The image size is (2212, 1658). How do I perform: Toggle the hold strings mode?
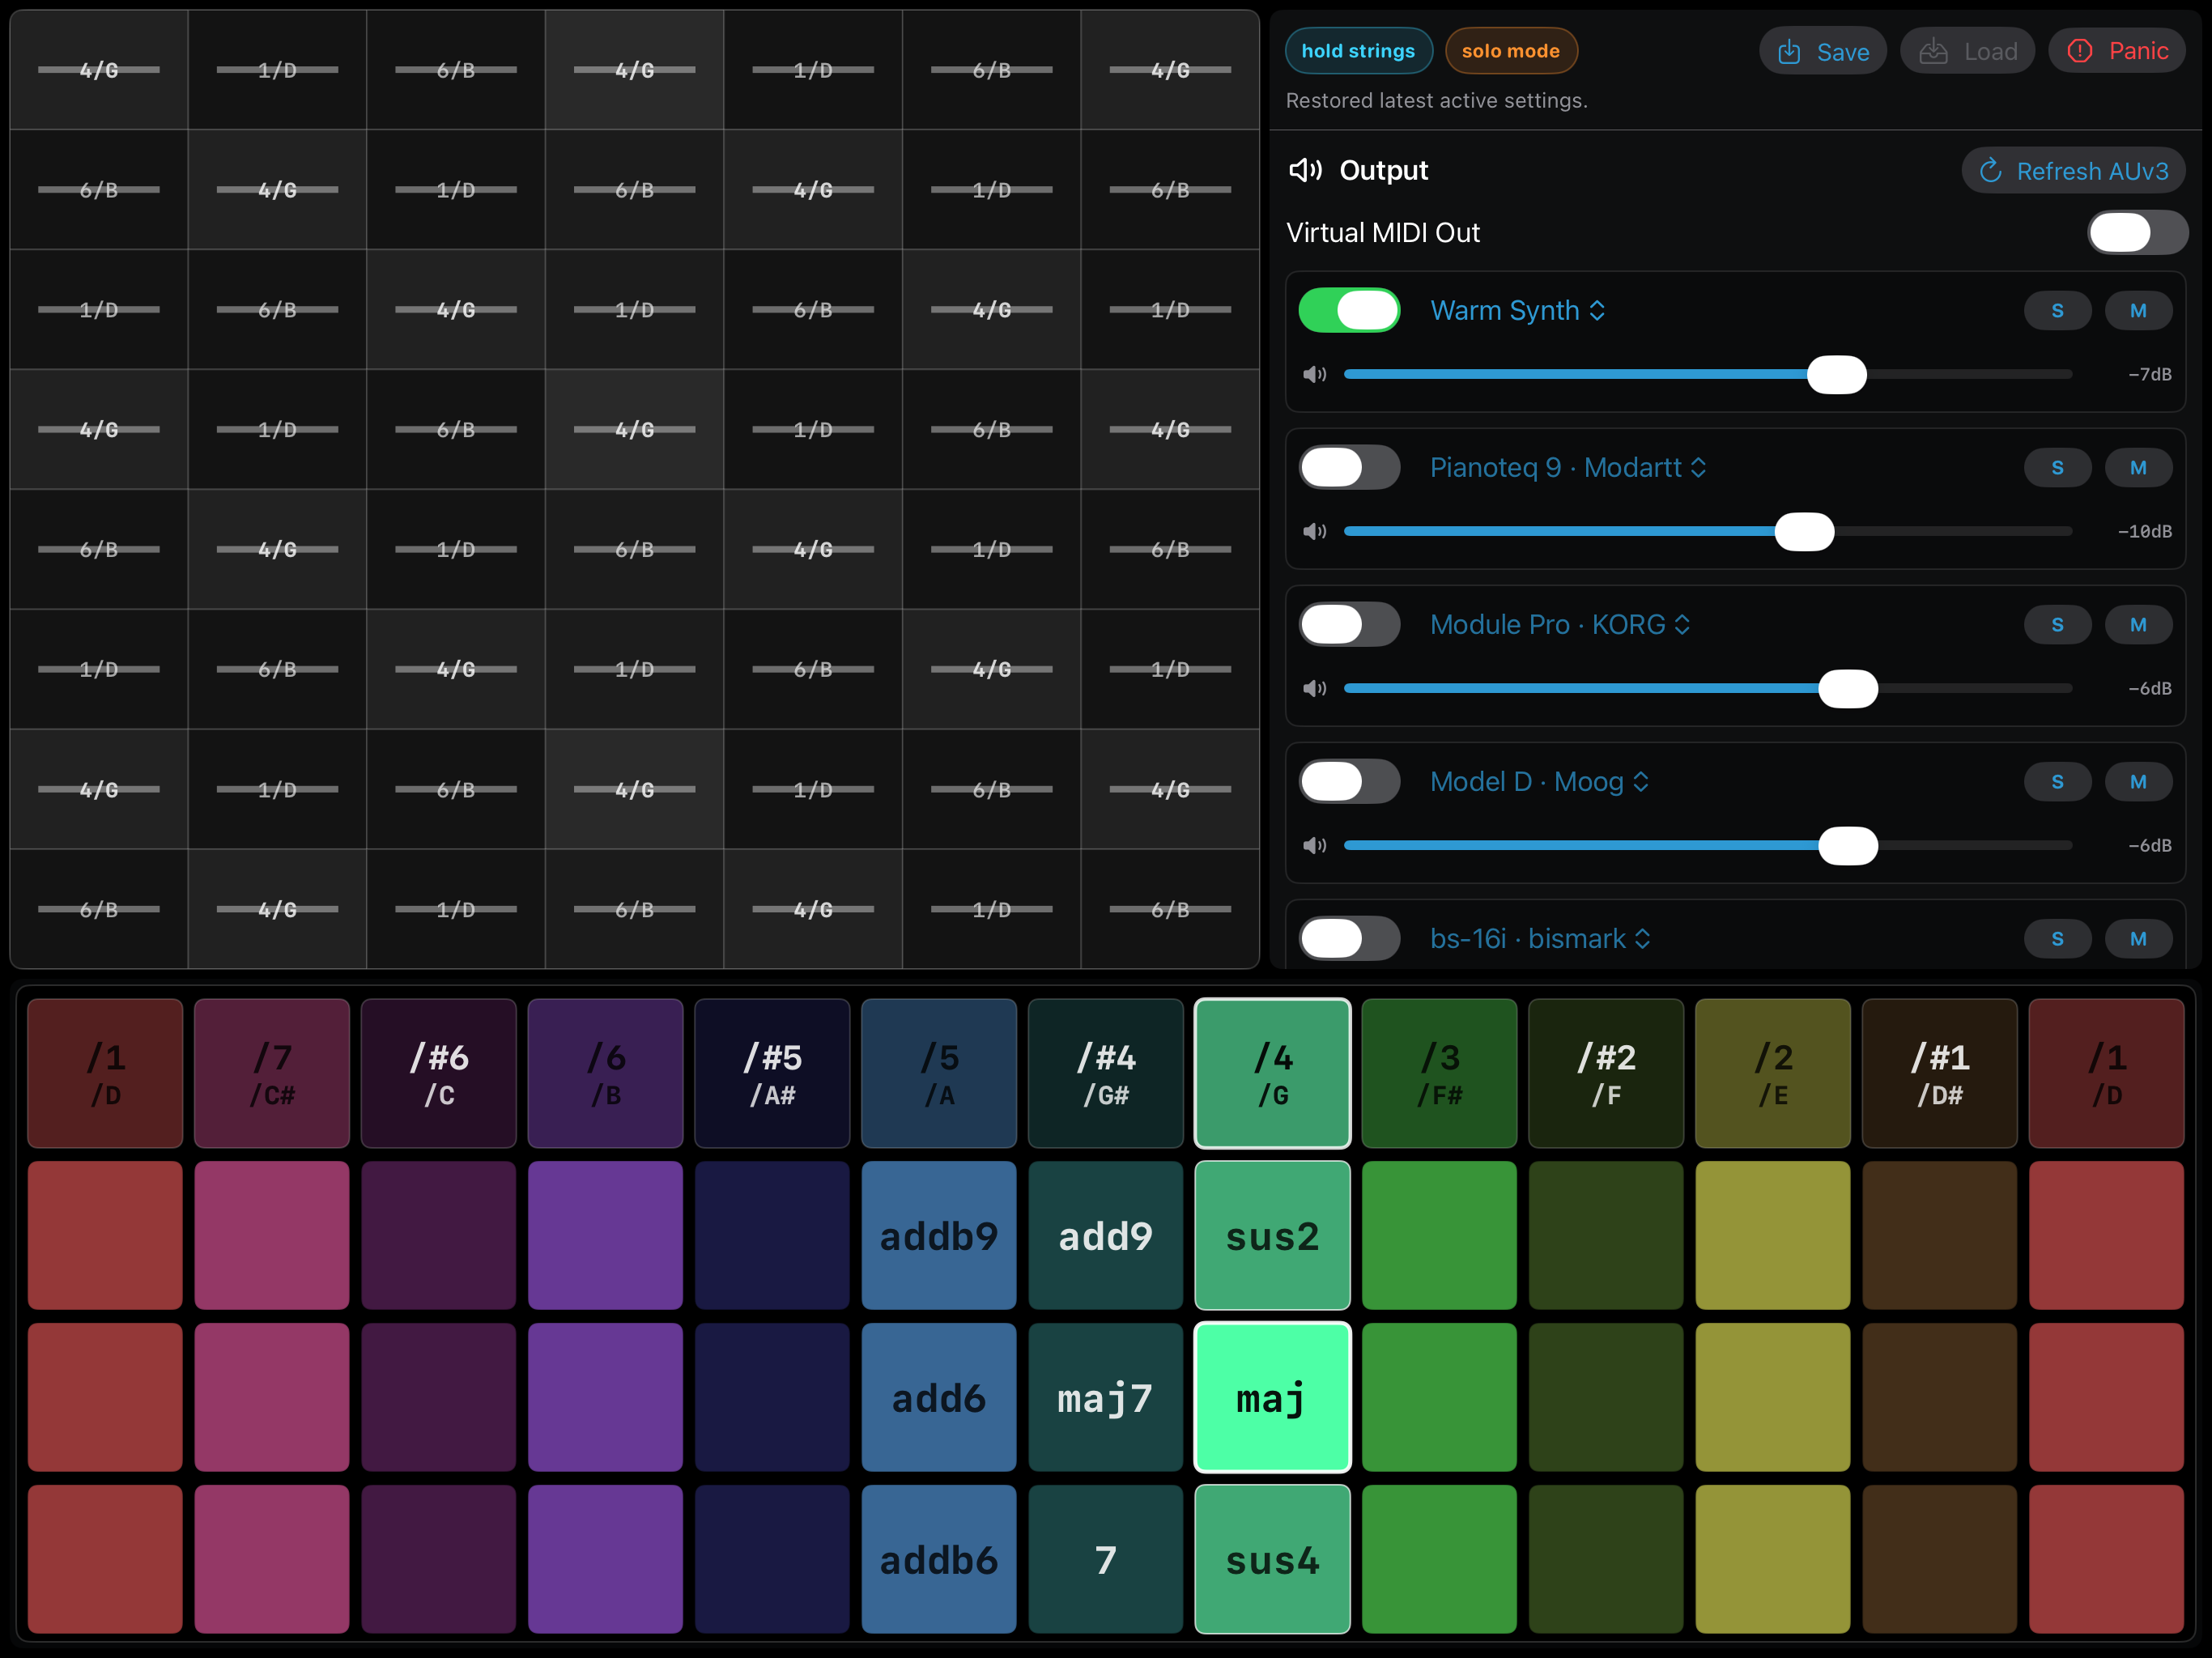click(1358, 51)
